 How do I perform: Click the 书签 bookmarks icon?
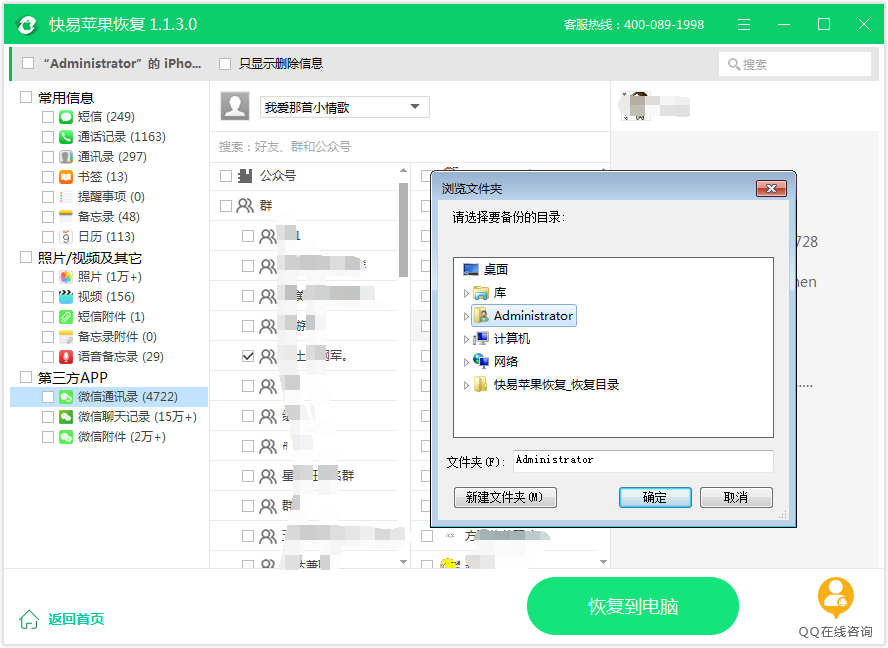[x=66, y=177]
